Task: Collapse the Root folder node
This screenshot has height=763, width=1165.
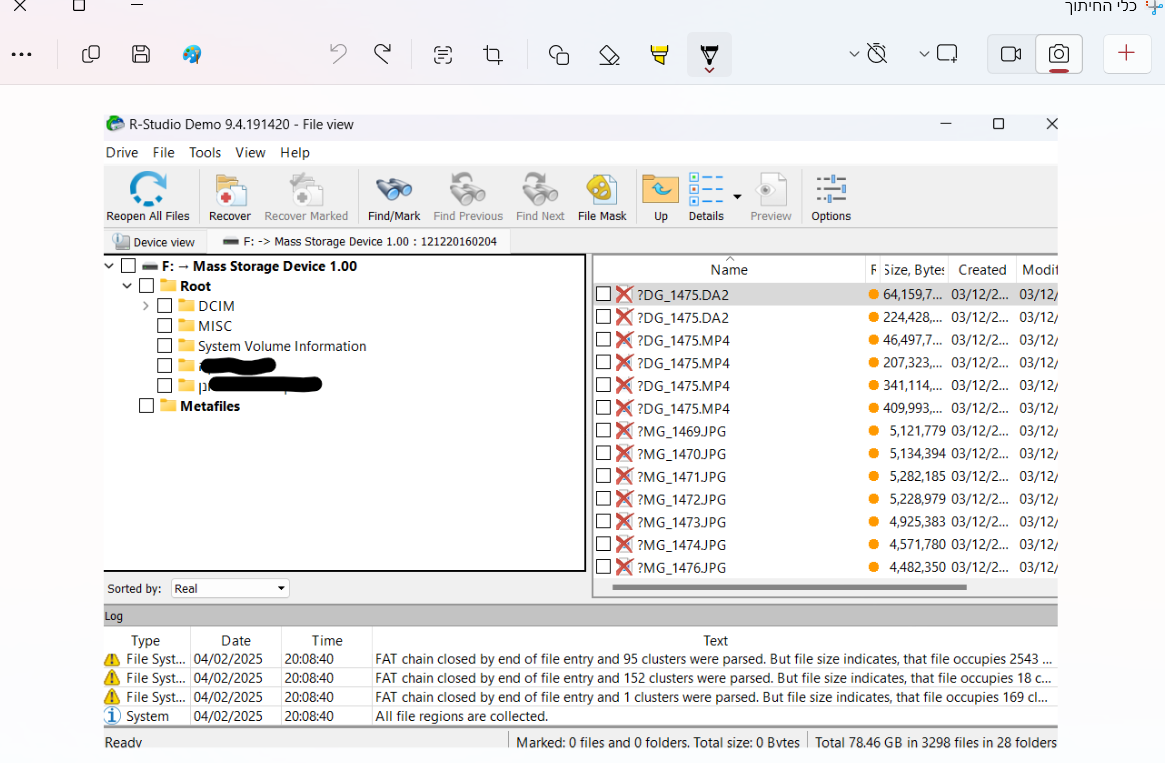Action: click(x=127, y=286)
